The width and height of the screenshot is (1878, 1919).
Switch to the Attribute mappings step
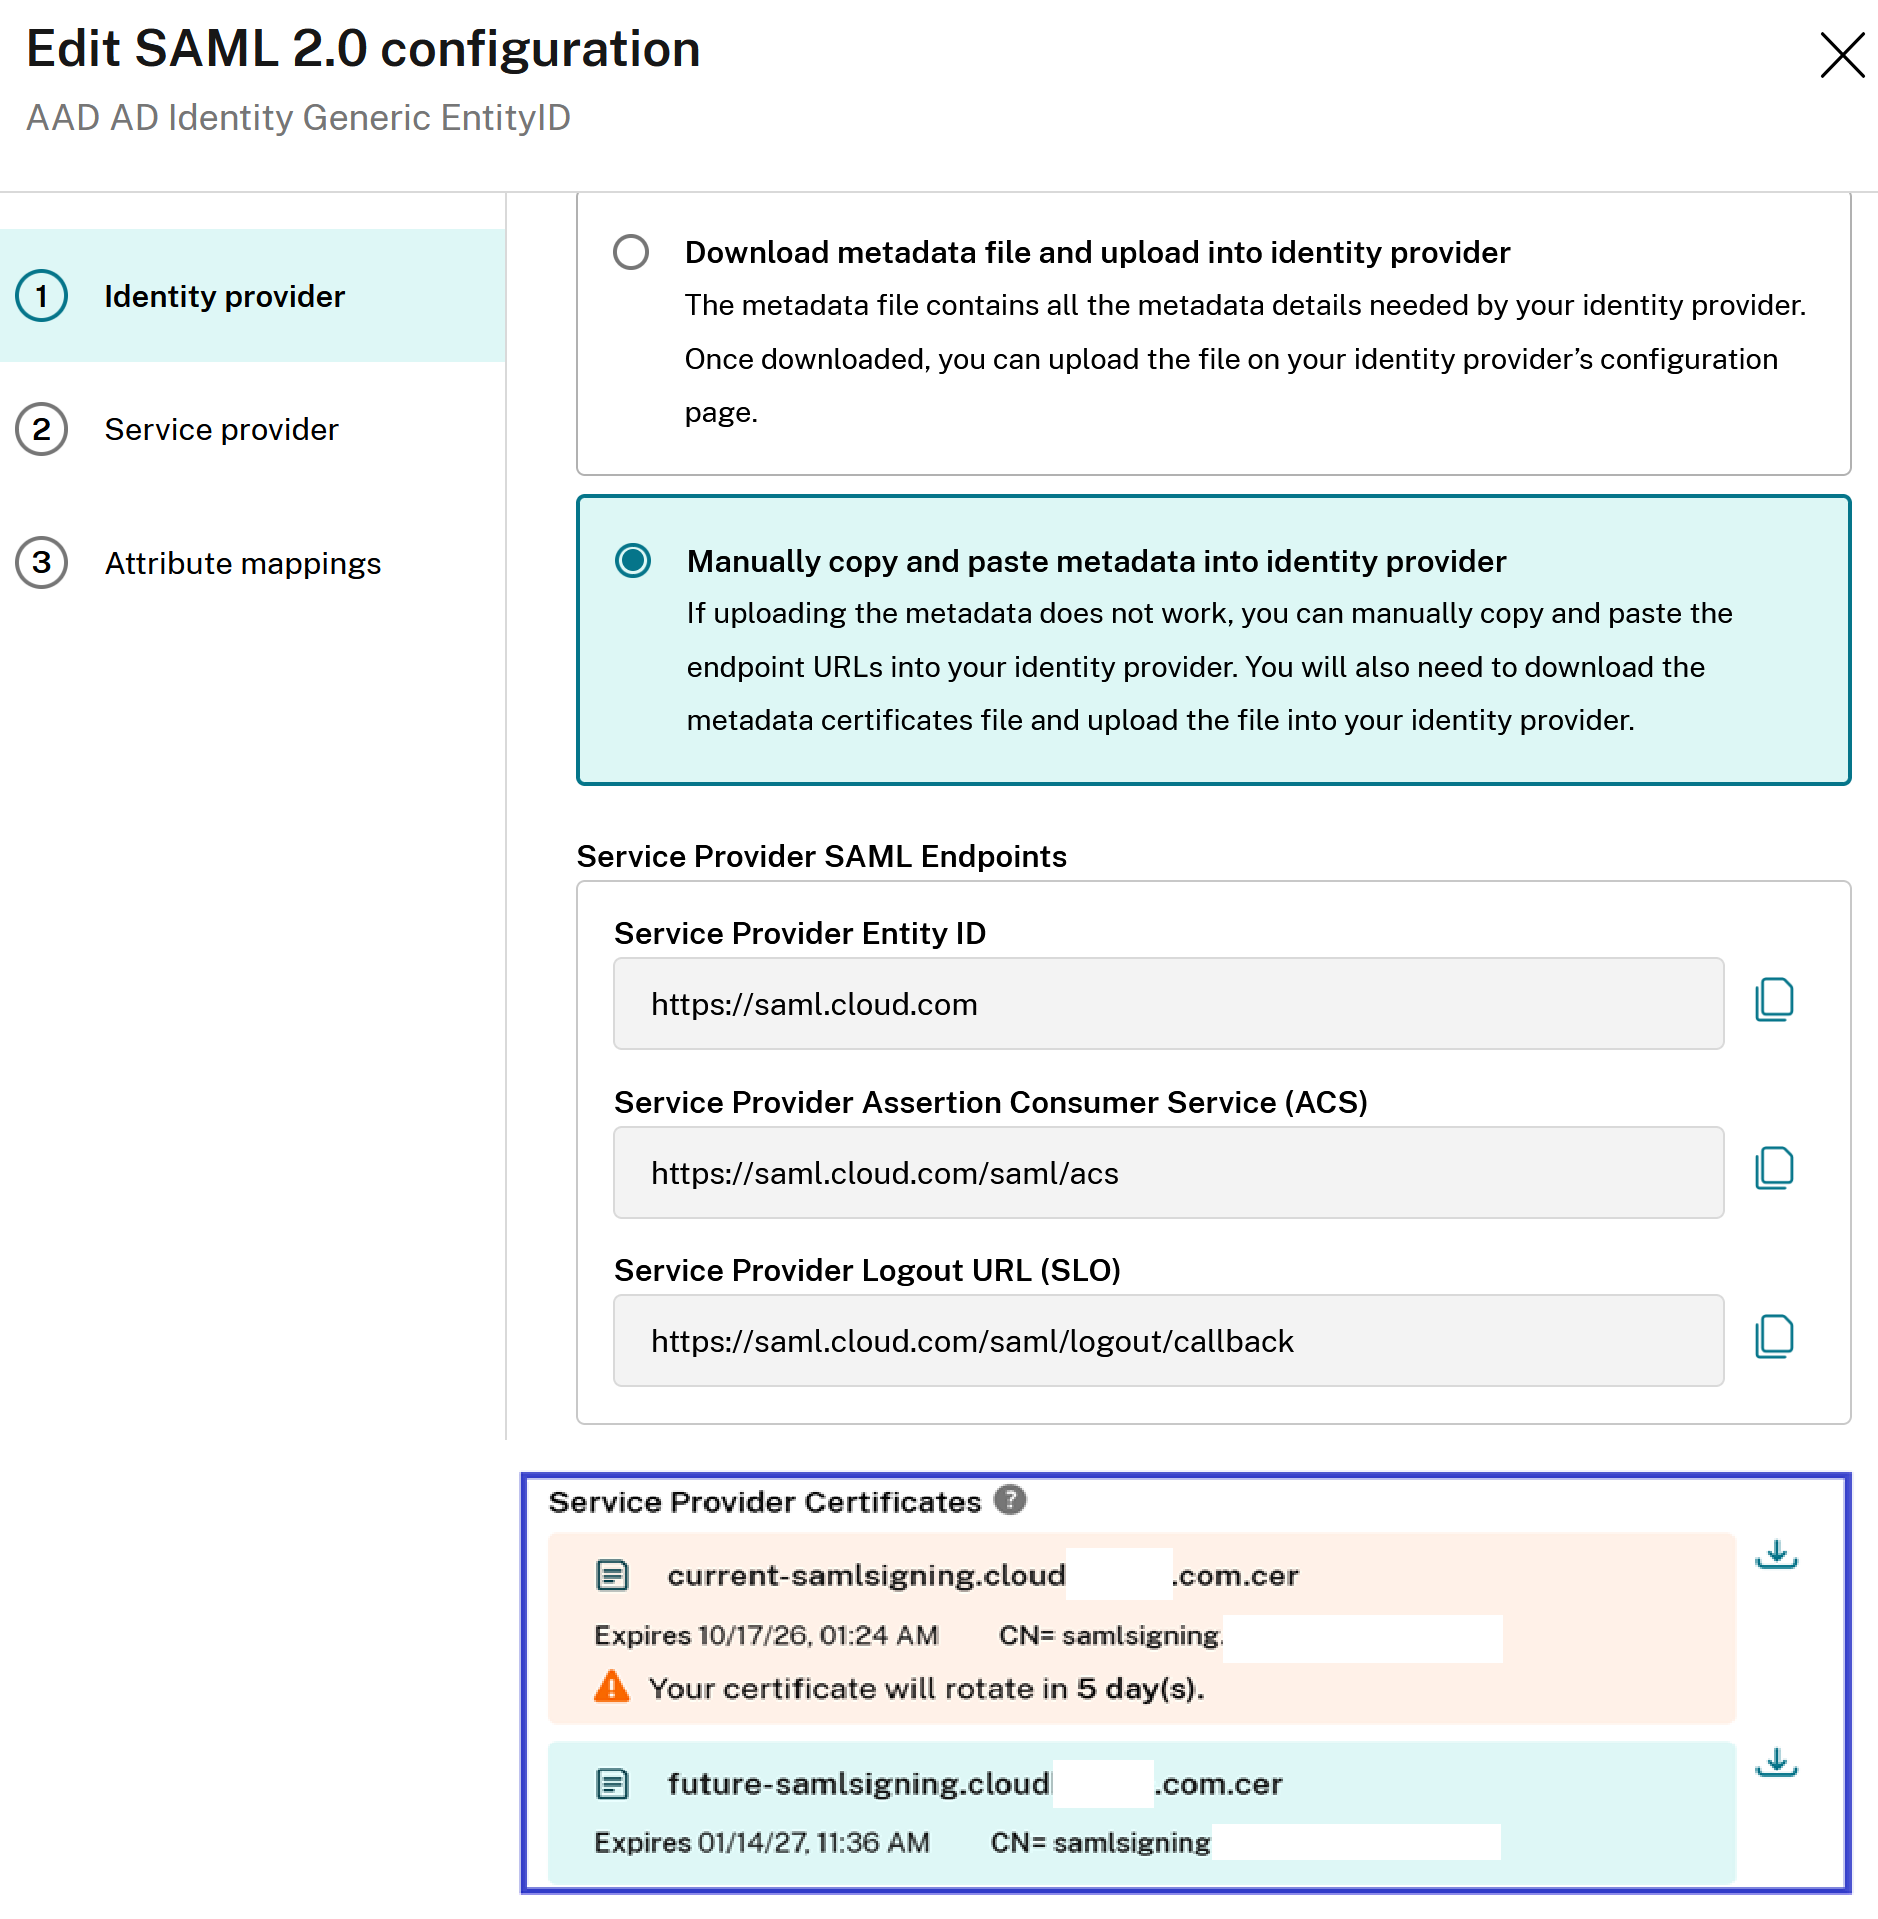click(242, 563)
